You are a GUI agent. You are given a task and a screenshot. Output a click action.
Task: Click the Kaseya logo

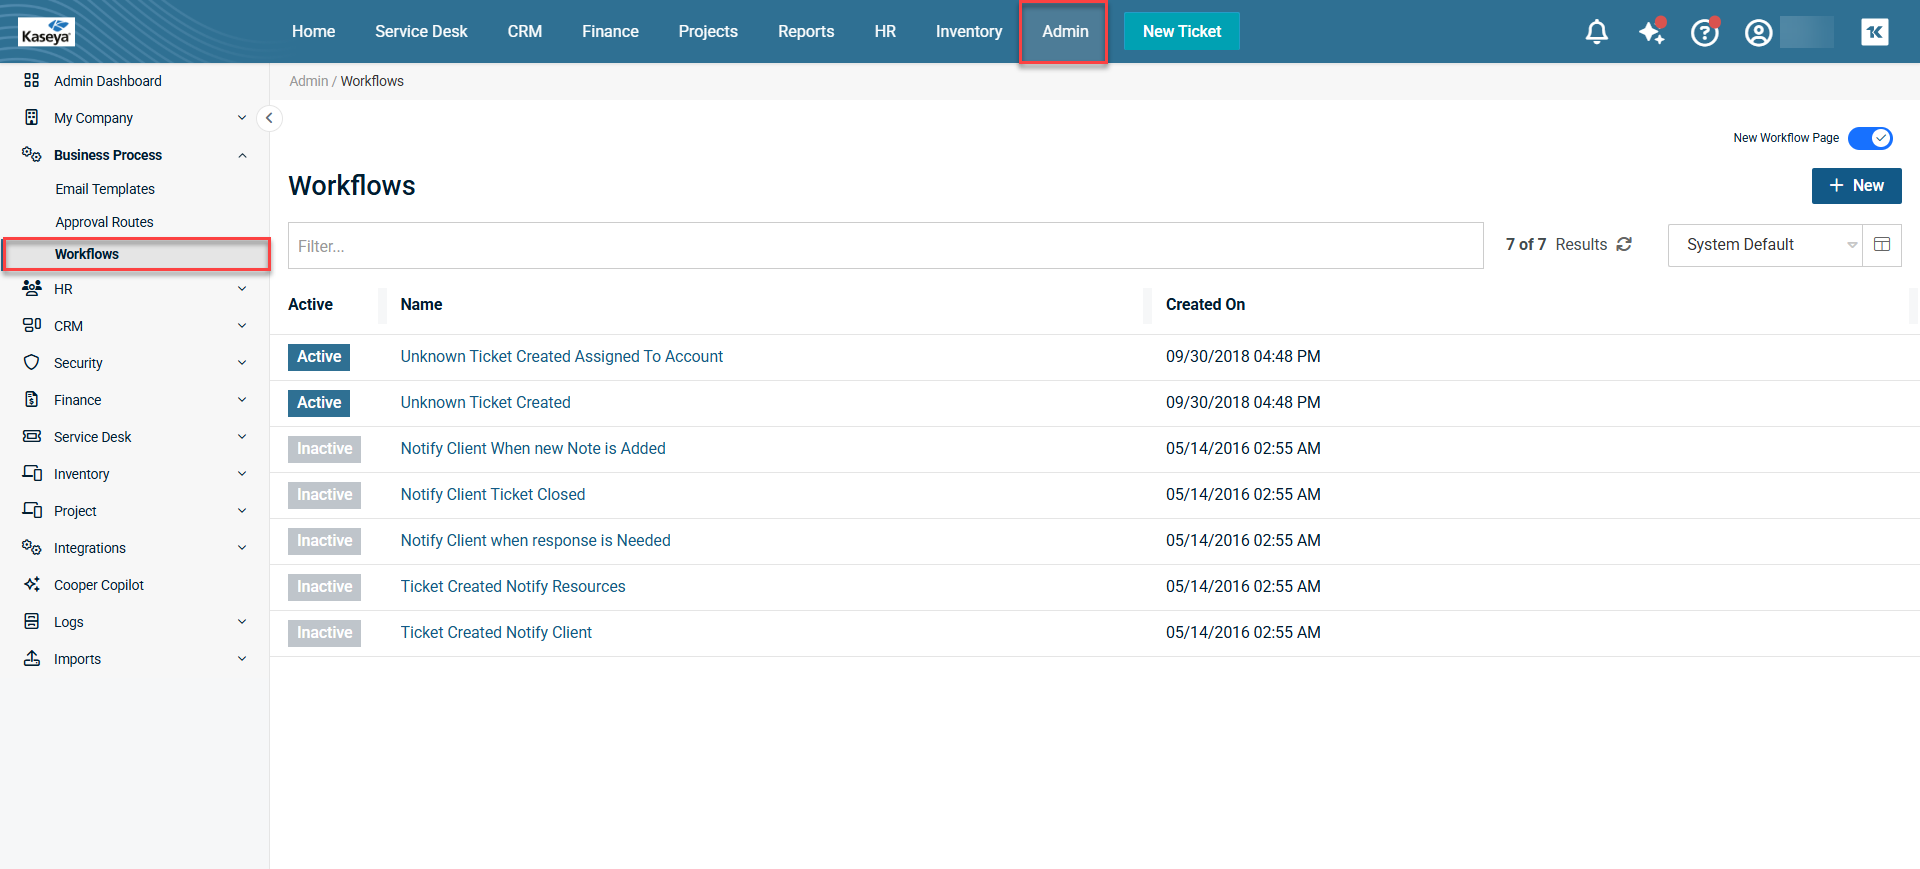46,32
